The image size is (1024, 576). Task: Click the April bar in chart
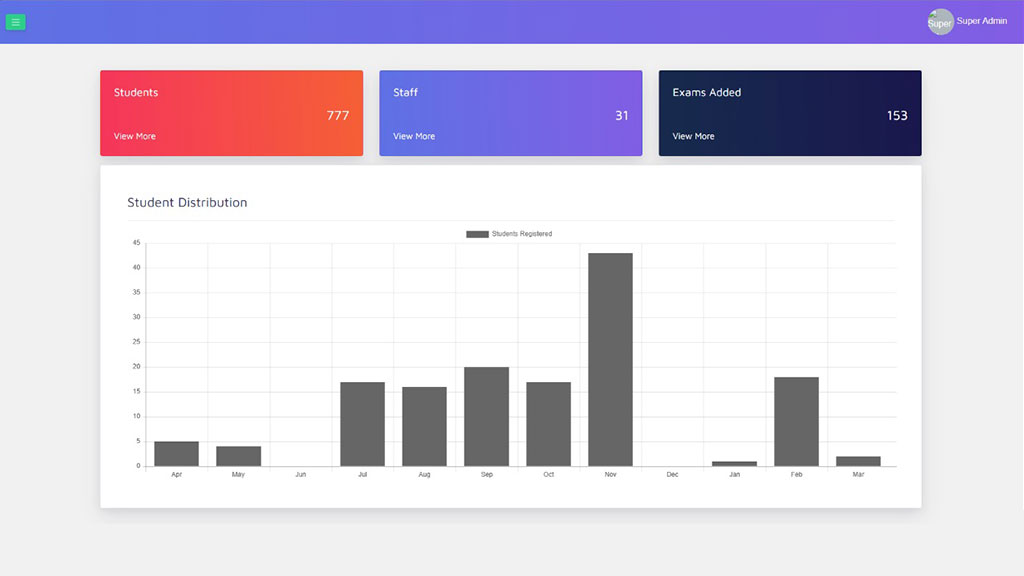click(x=176, y=454)
